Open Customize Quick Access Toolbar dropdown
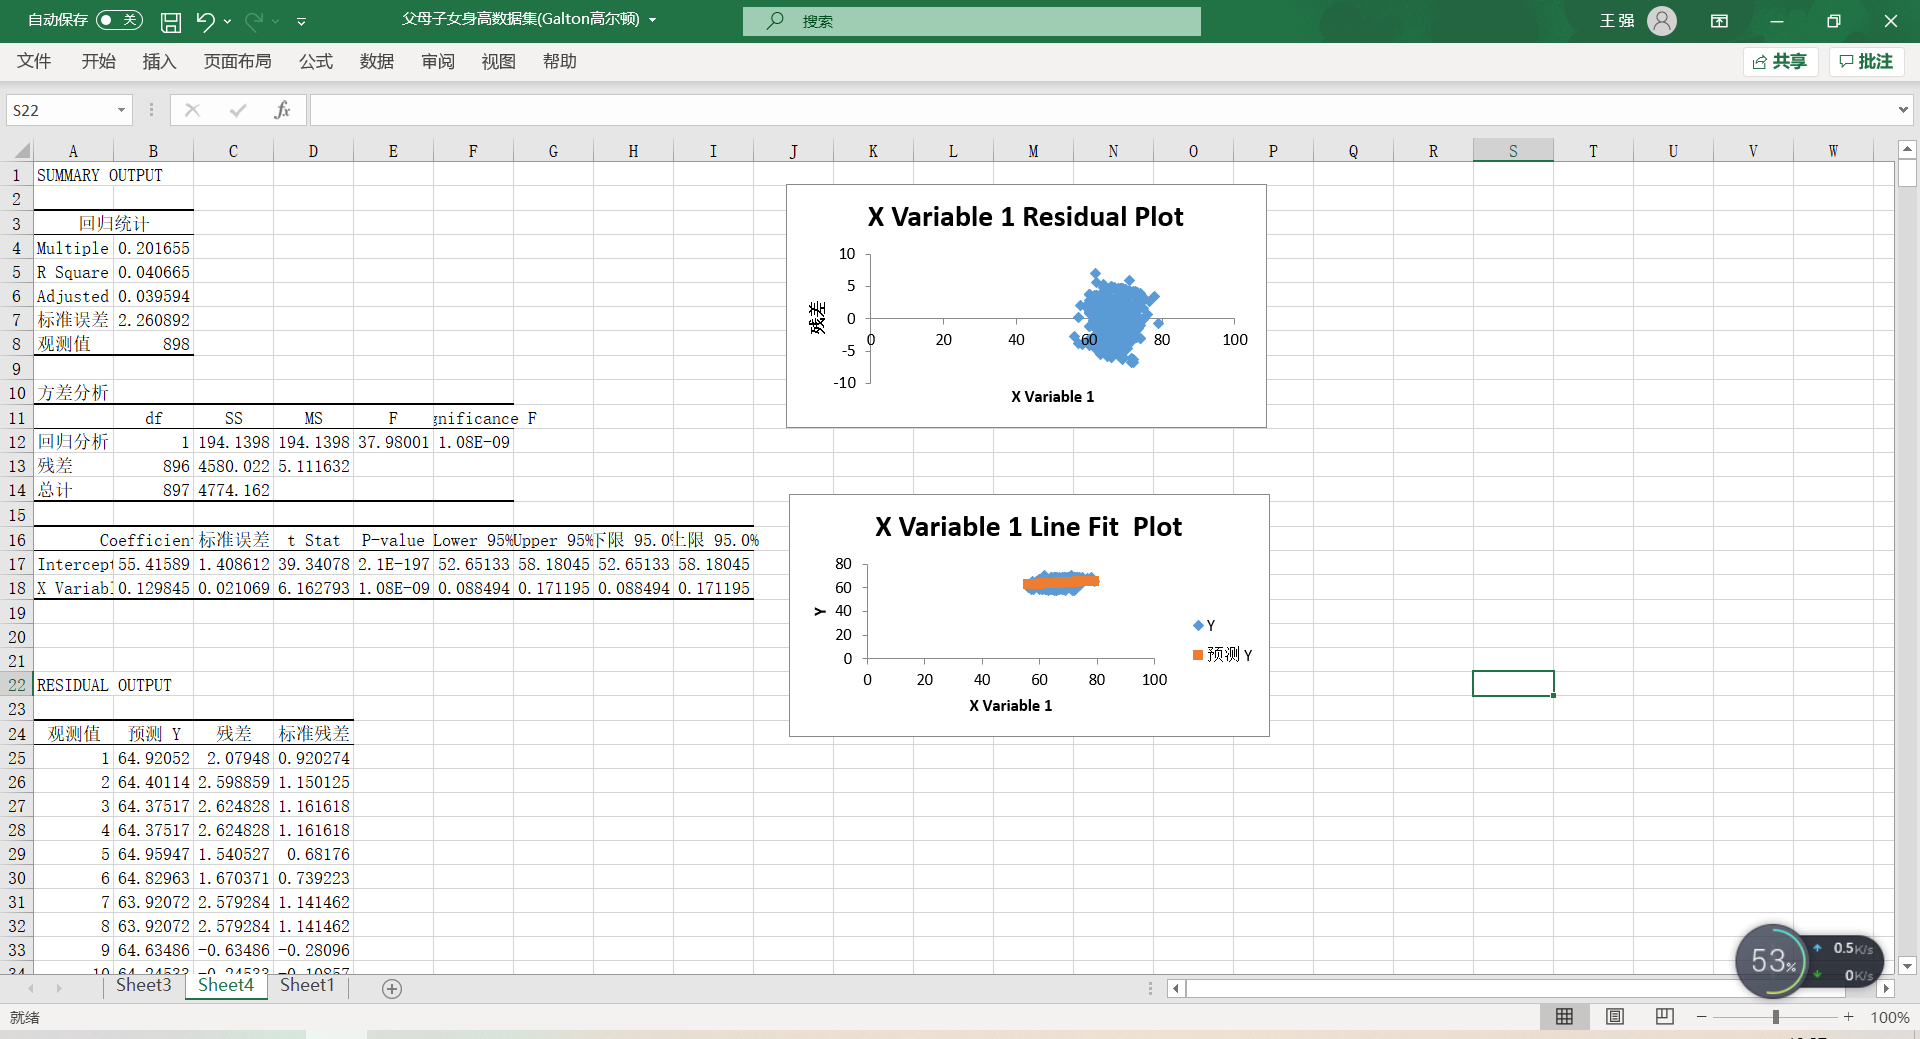The image size is (1920, 1039). pyautogui.click(x=301, y=21)
